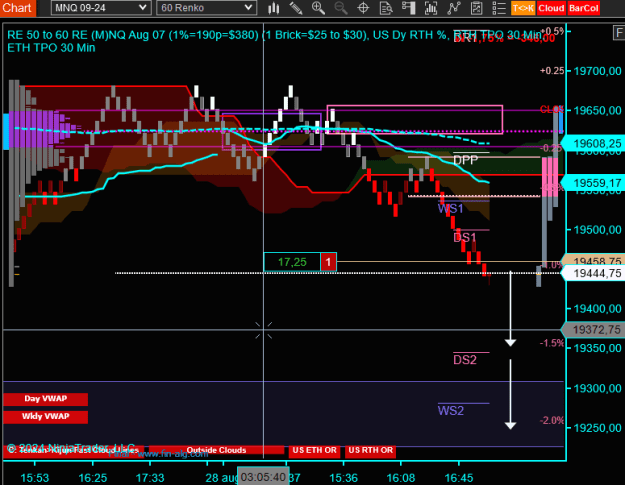This screenshot has width=625, height=485.
Task: Click the 16:08 time axis label
Action: (401, 478)
